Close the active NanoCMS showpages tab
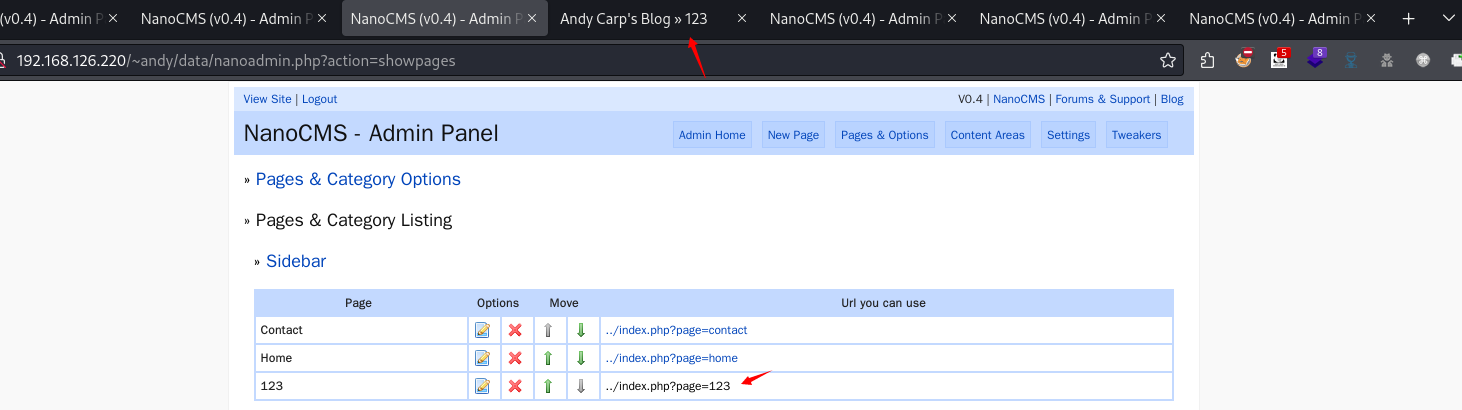Screen dimensions: 1462x410 click(x=532, y=18)
